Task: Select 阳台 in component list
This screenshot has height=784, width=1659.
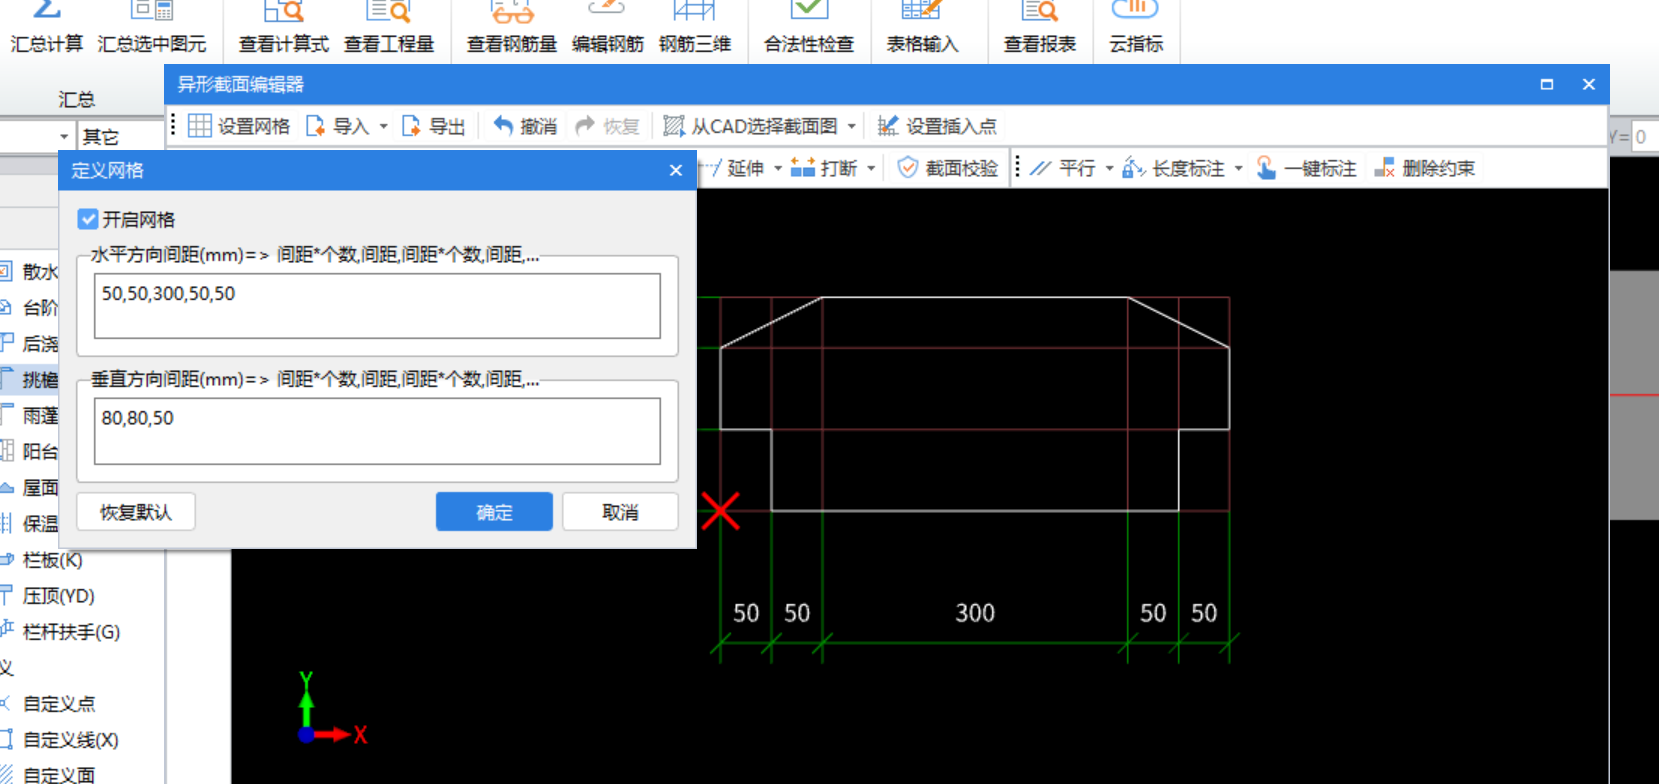Action: point(30,451)
